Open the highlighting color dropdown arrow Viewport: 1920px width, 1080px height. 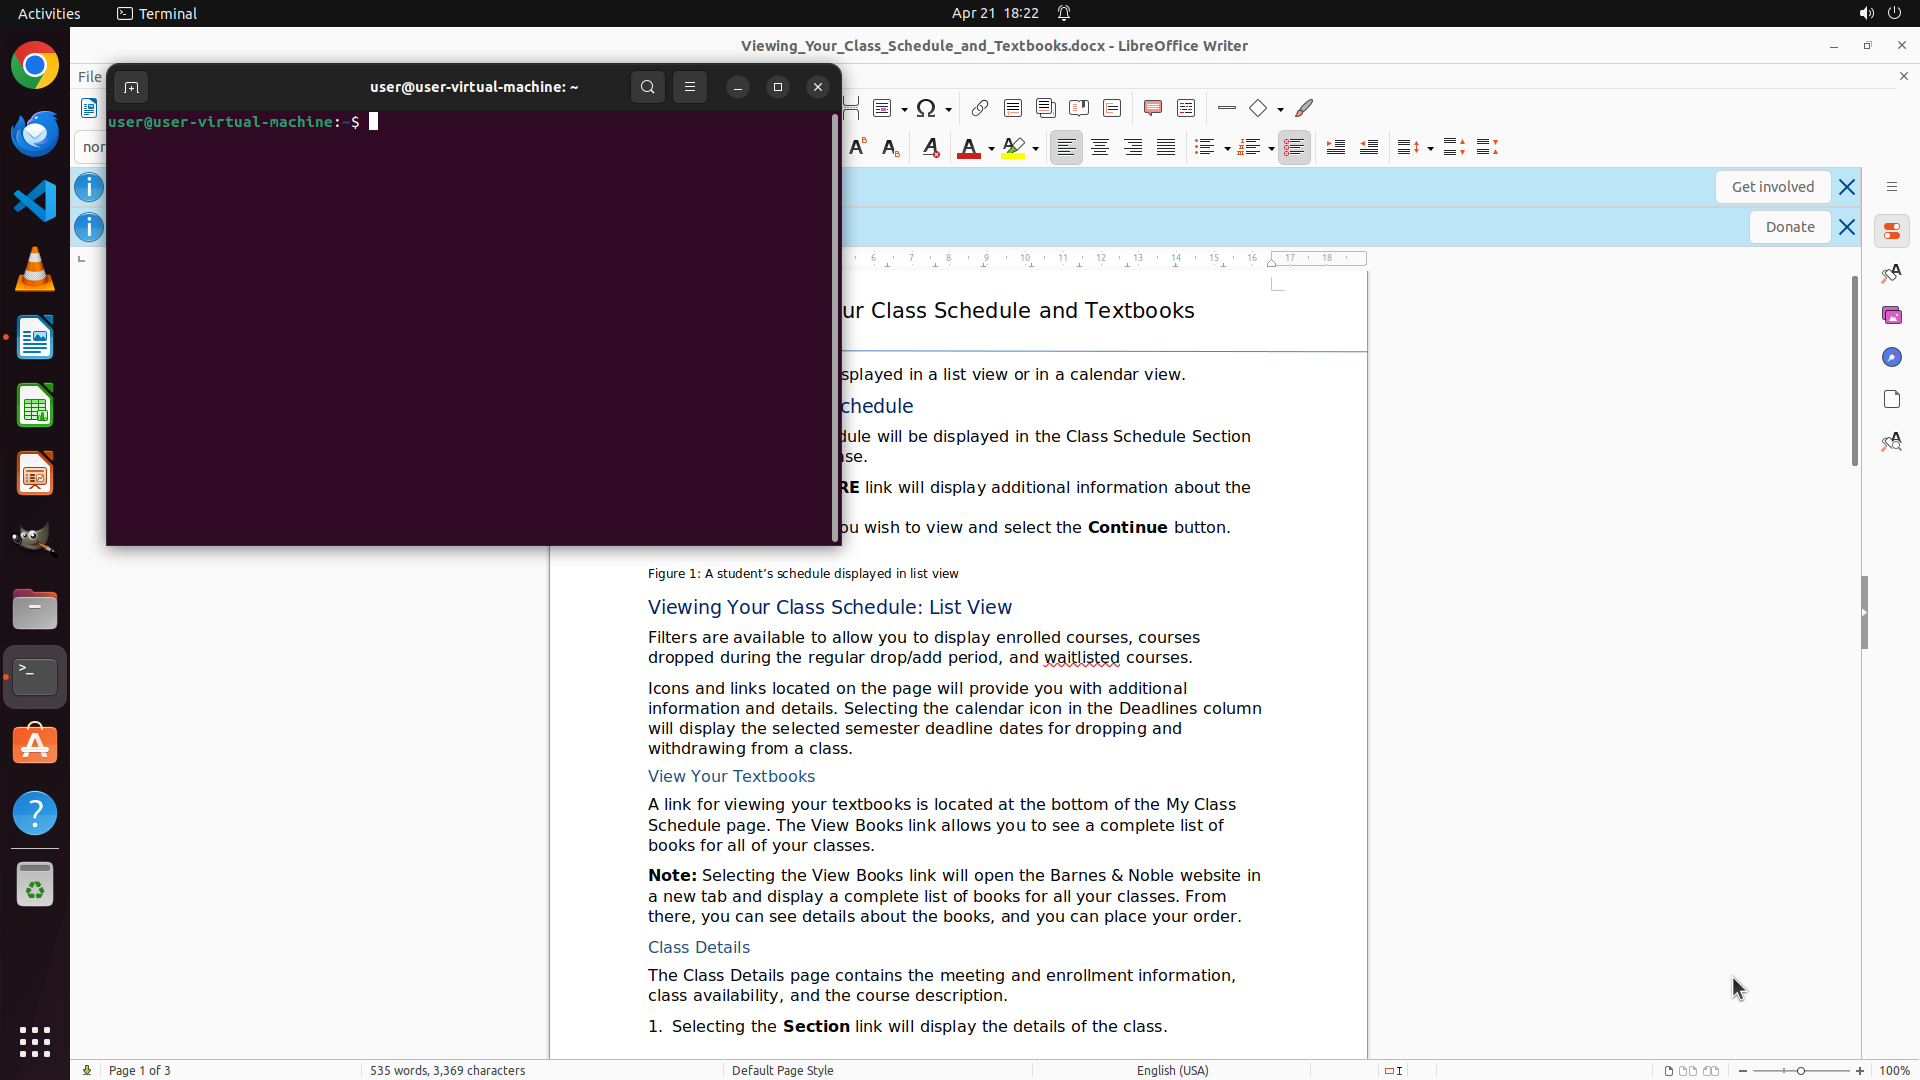[x=1036, y=149]
